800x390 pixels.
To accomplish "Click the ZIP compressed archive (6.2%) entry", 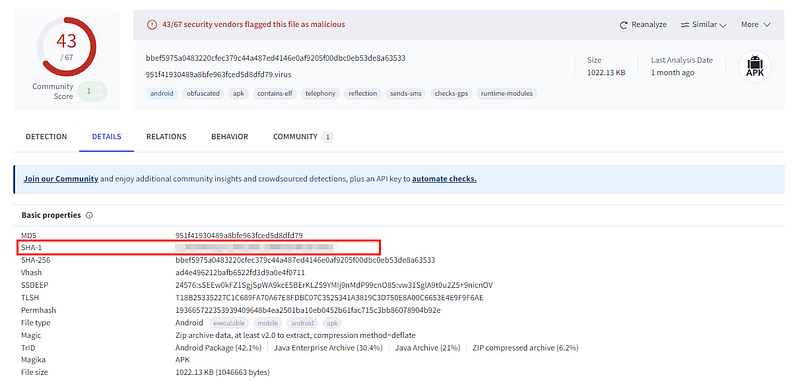I will point(526,348).
